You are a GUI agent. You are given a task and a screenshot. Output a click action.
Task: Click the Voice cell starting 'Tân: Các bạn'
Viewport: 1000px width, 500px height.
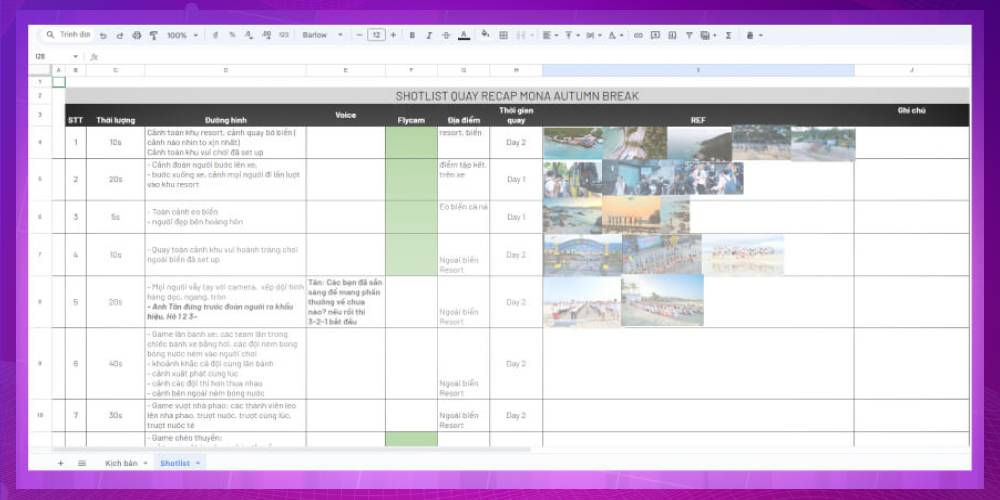point(346,302)
